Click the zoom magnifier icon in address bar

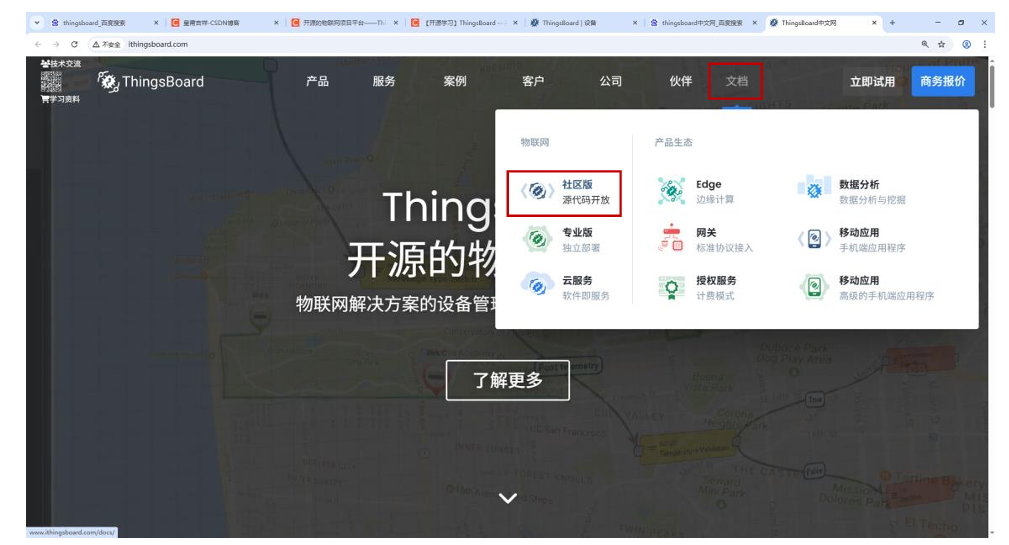925,44
